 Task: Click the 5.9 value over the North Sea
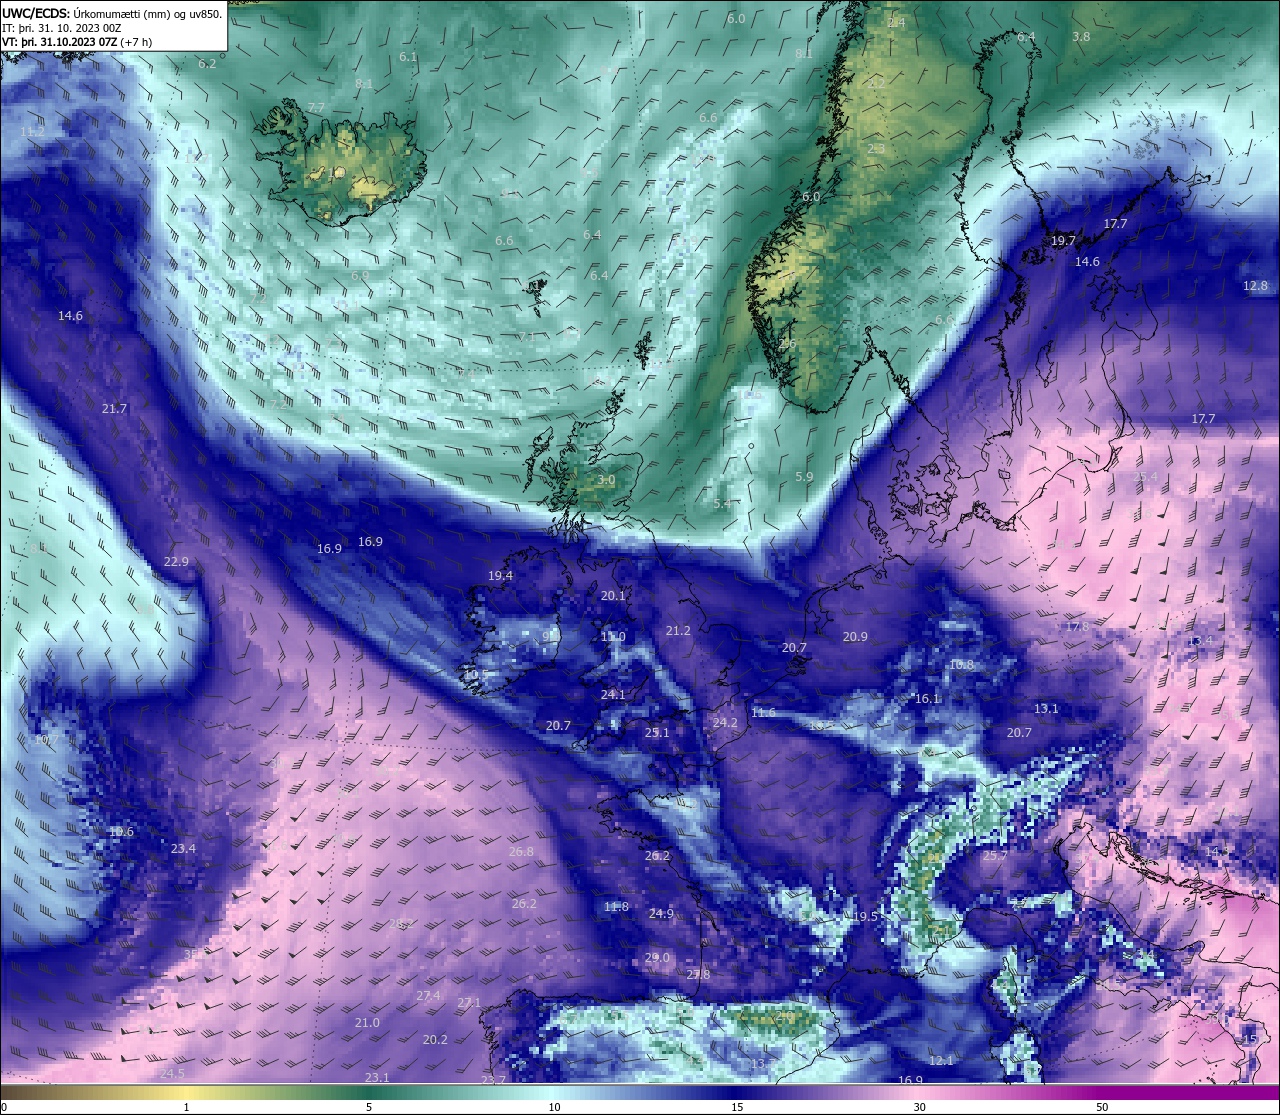point(804,478)
